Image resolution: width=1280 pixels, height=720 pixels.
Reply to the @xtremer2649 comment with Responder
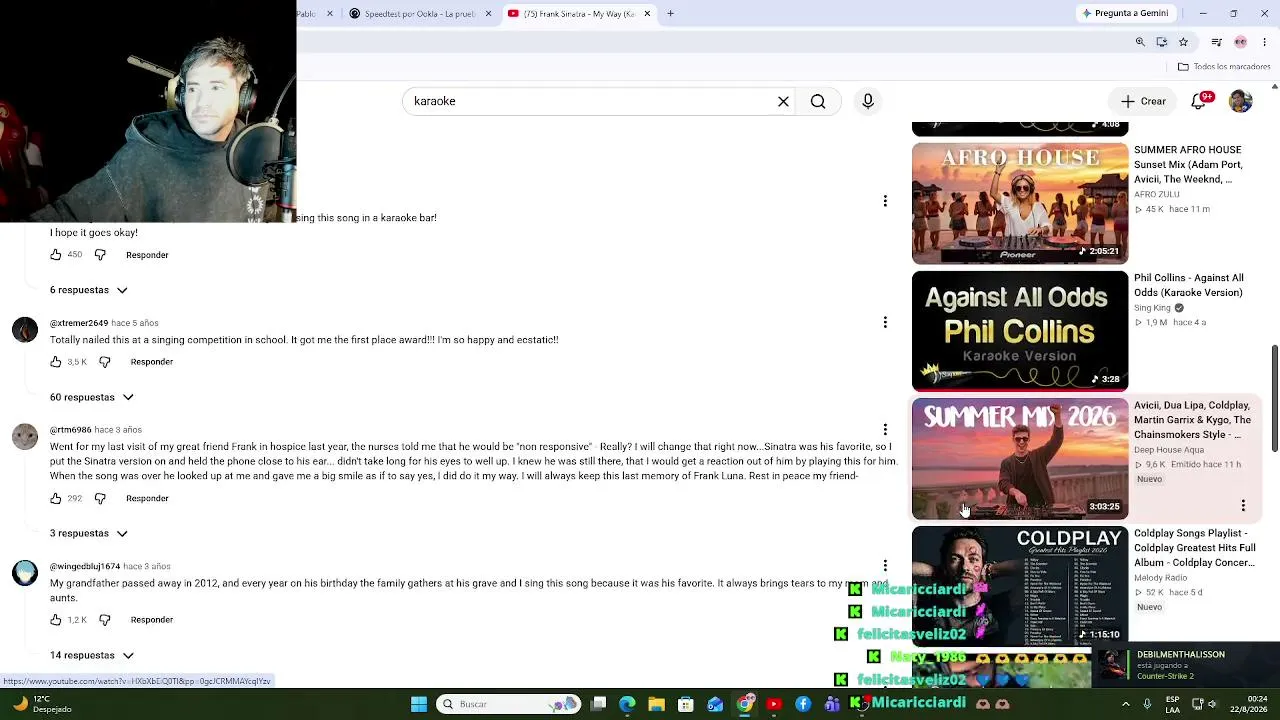[152, 362]
